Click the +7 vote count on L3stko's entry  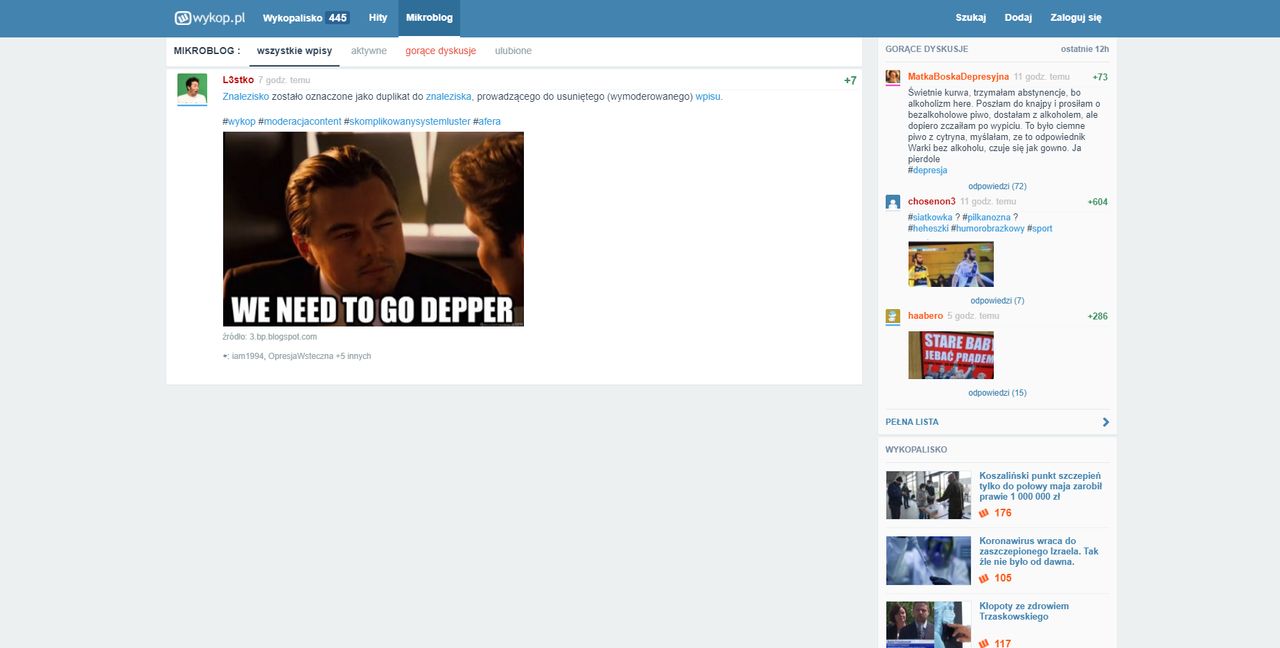click(850, 80)
